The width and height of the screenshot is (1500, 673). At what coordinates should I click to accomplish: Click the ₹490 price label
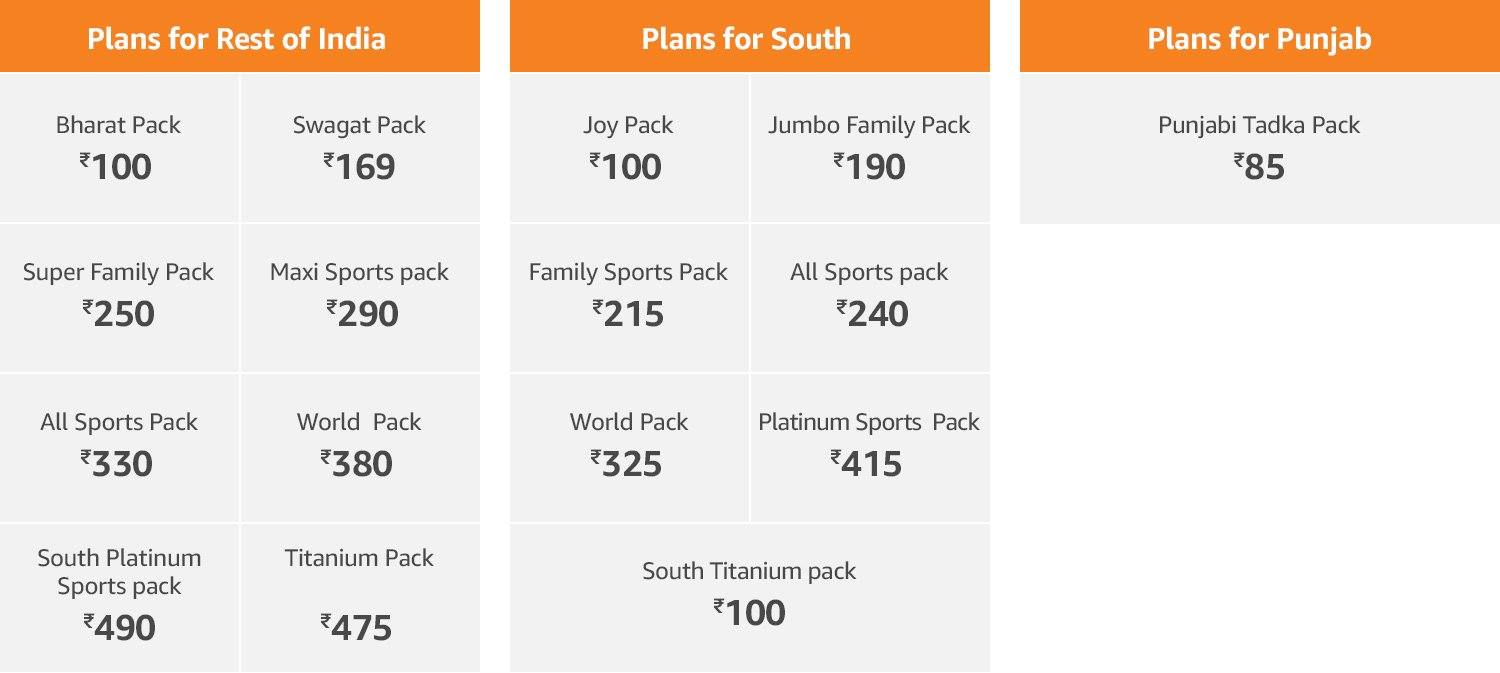click(119, 627)
